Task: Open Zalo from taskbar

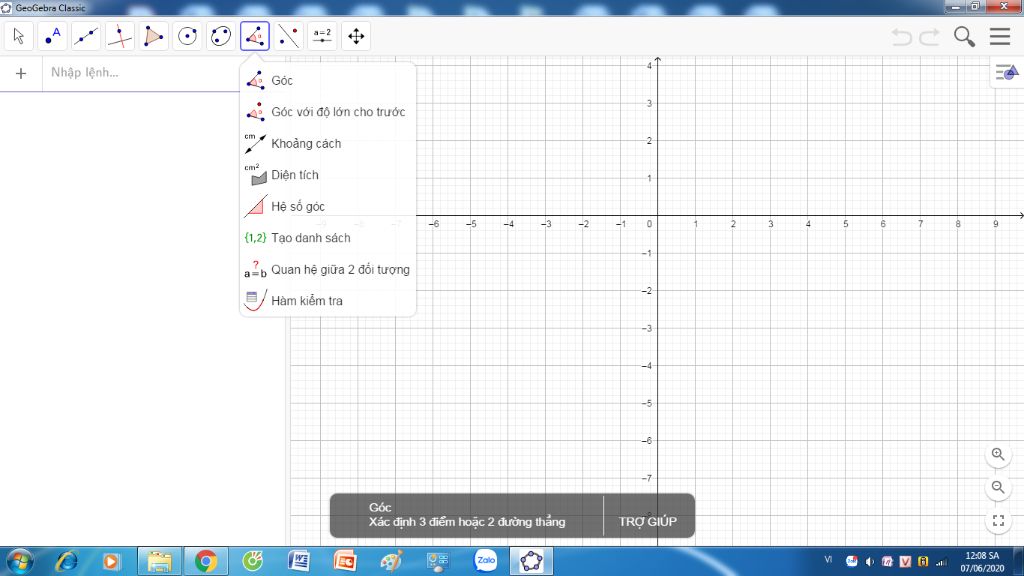Action: coord(485,561)
